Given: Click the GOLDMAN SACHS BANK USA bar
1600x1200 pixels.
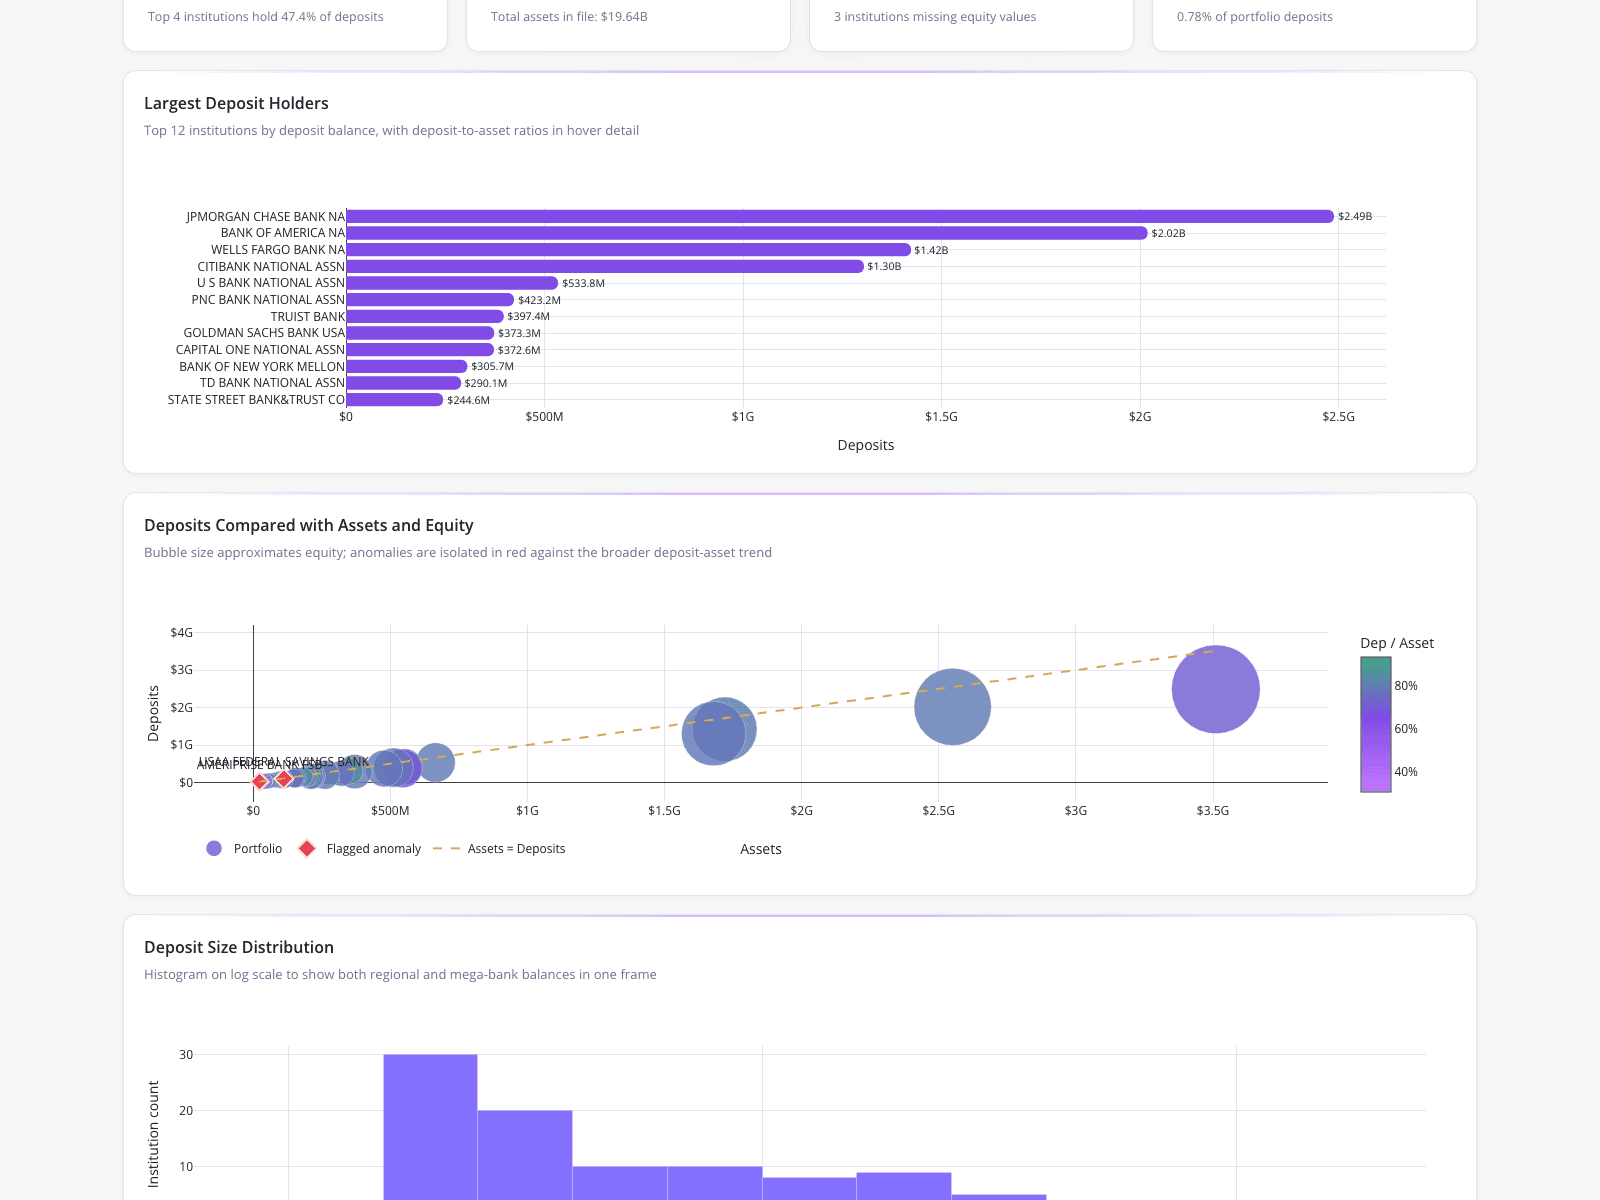Looking at the screenshot, I should (x=420, y=333).
